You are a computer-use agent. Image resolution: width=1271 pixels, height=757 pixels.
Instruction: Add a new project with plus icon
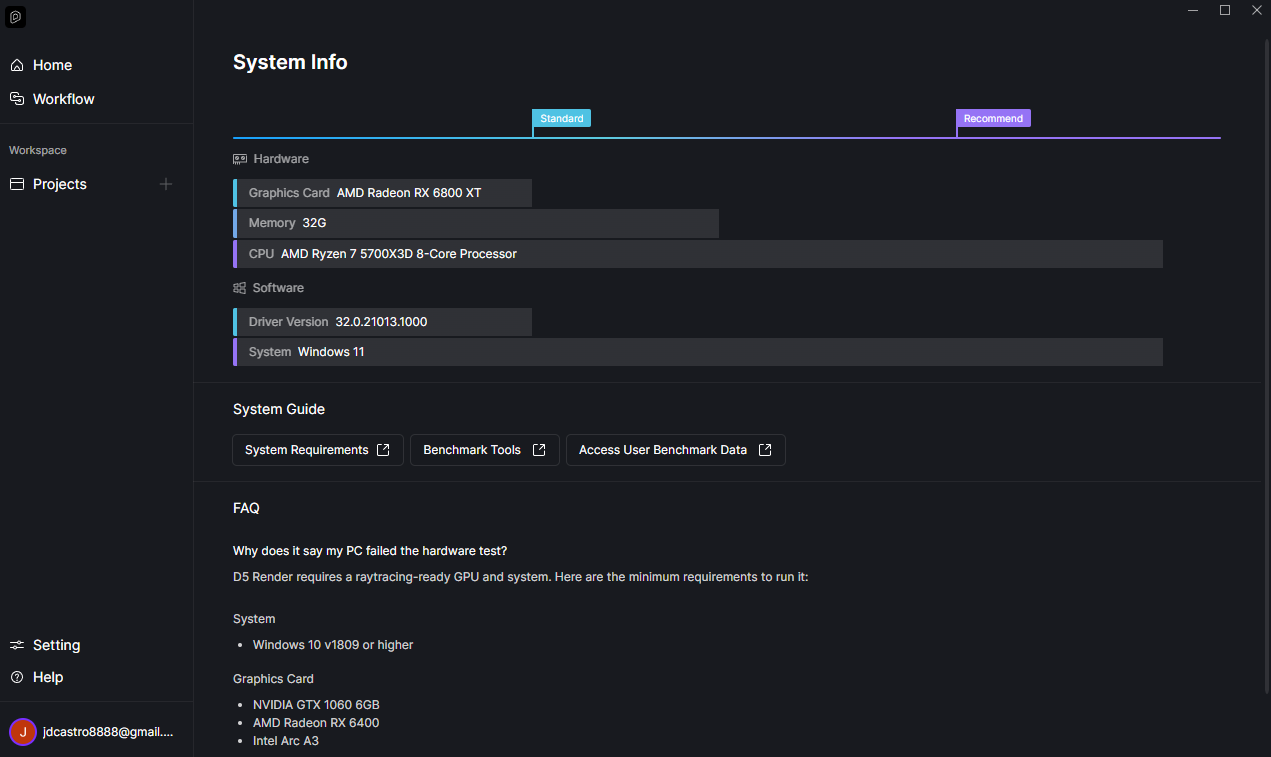[166, 184]
